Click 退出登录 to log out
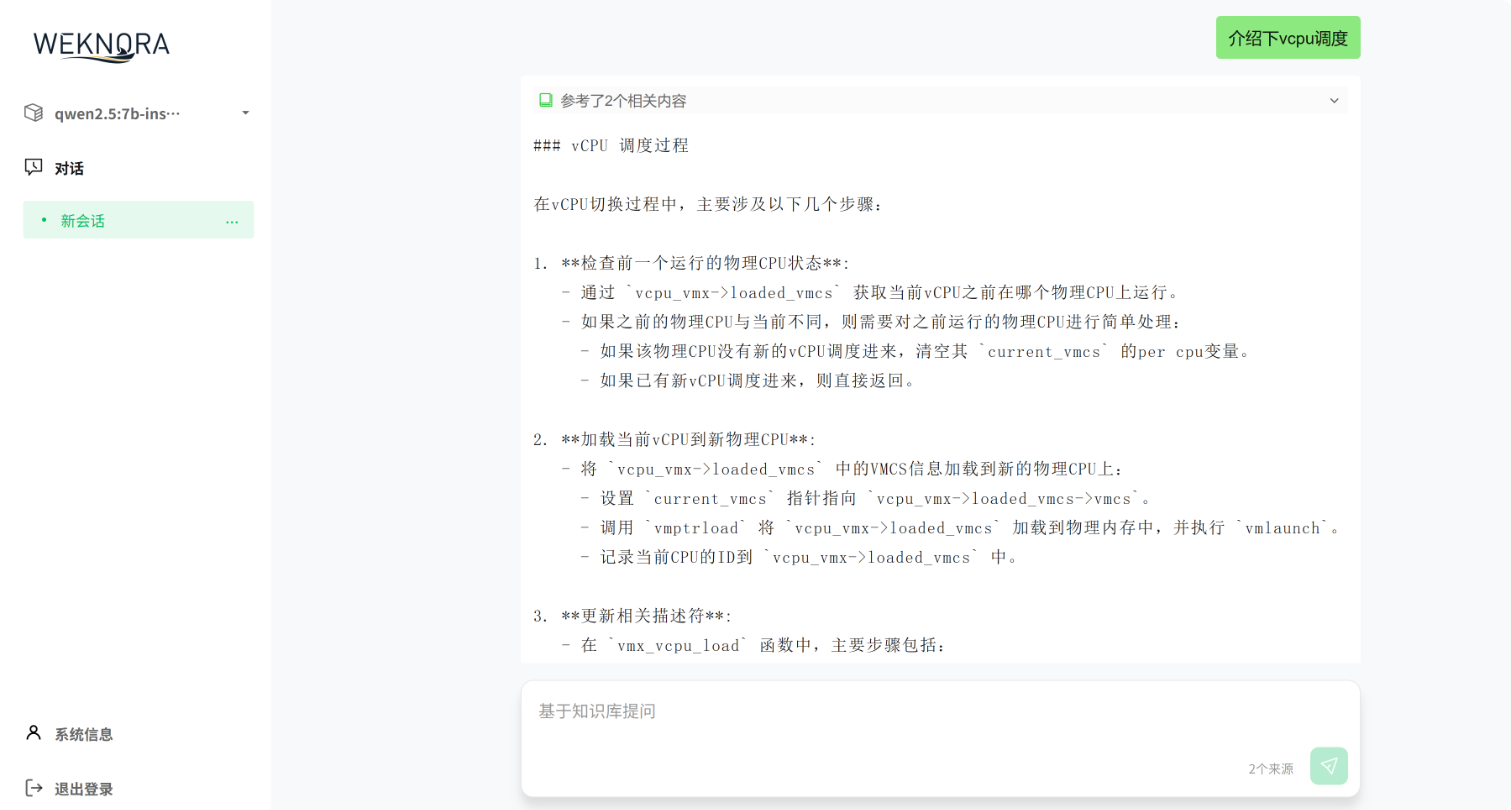The width and height of the screenshot is (1511, 810). (83, 787)
